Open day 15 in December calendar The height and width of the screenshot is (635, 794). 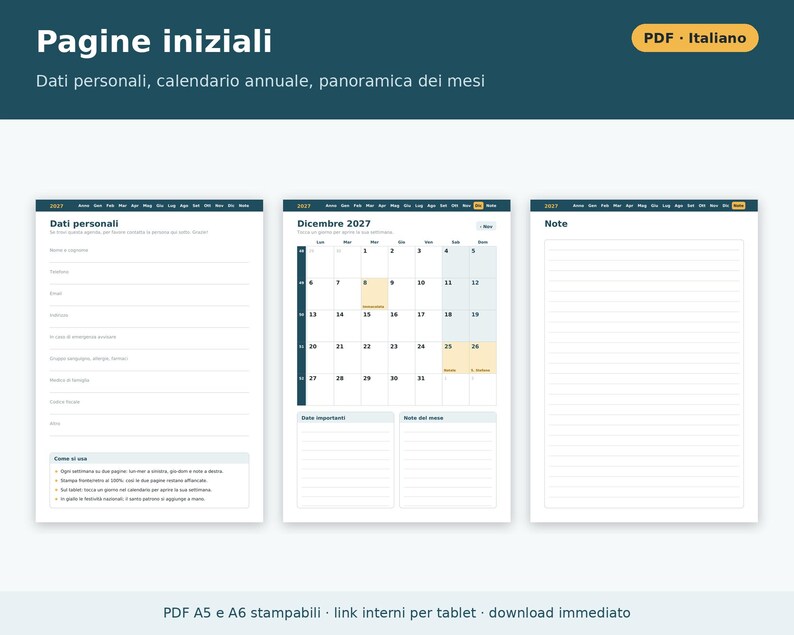pos(374,326)
